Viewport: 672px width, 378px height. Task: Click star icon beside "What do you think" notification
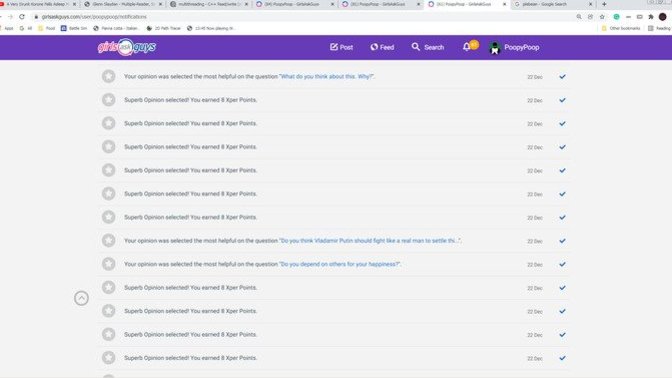click(x=108, y=76)
